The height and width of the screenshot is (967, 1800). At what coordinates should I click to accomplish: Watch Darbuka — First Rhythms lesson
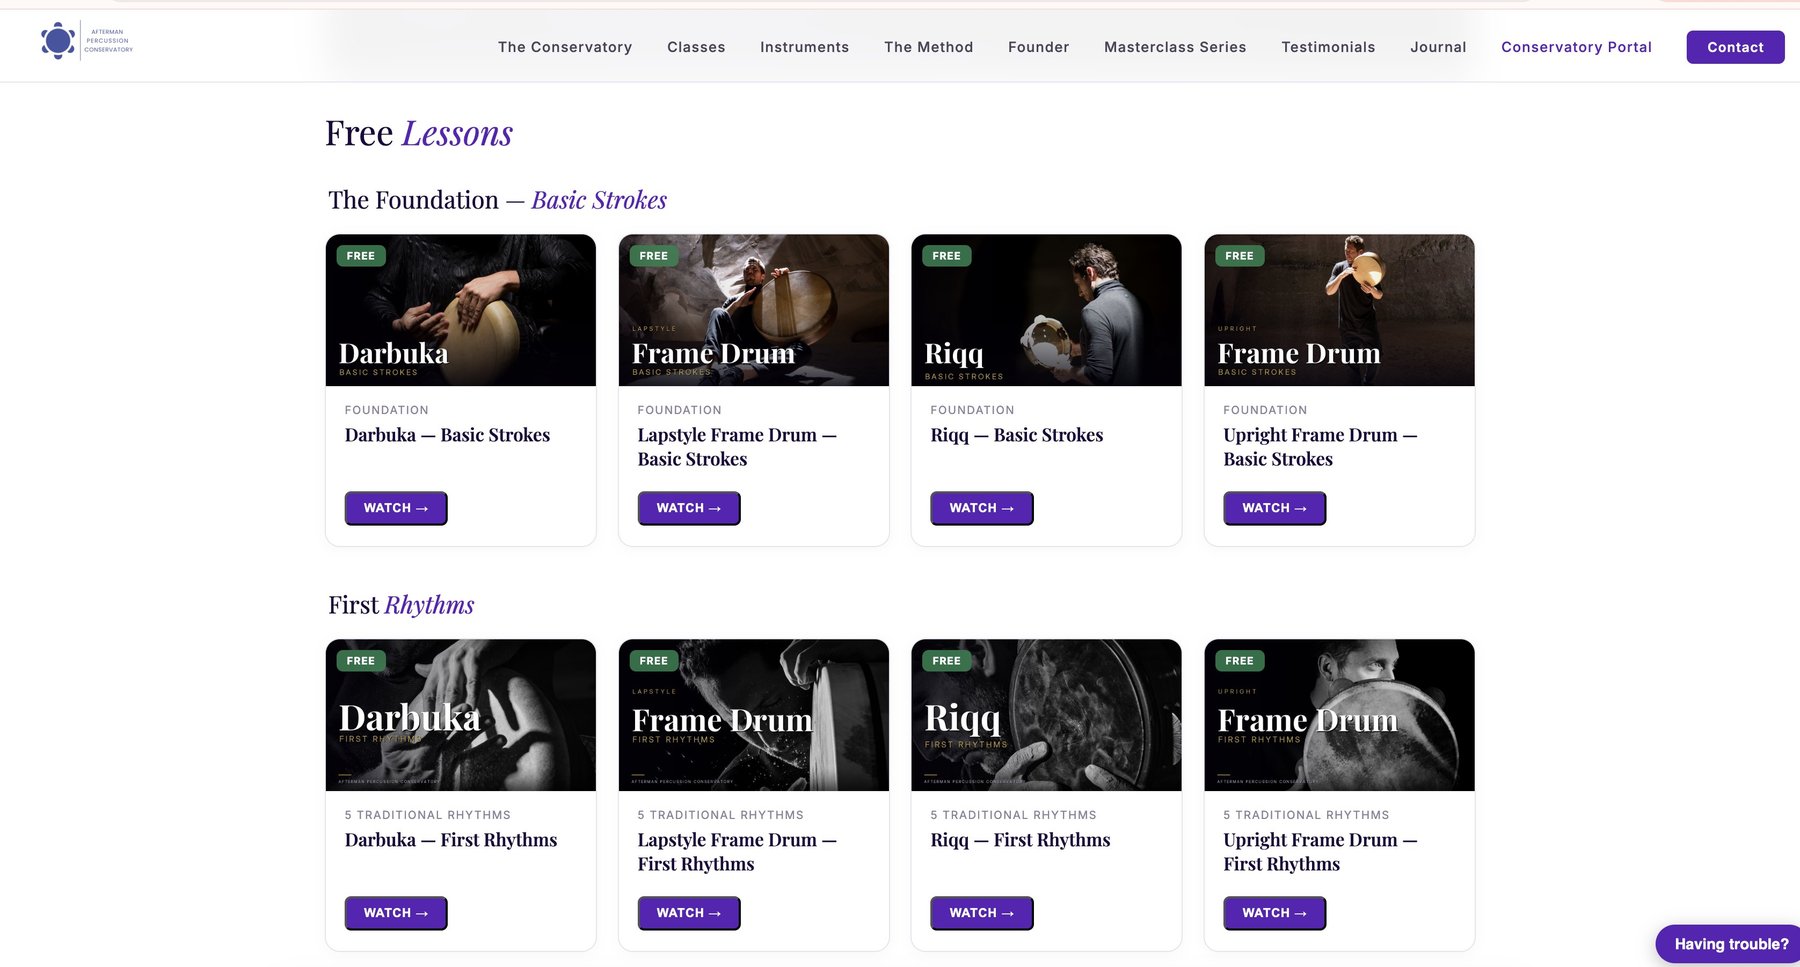(396, 913)
